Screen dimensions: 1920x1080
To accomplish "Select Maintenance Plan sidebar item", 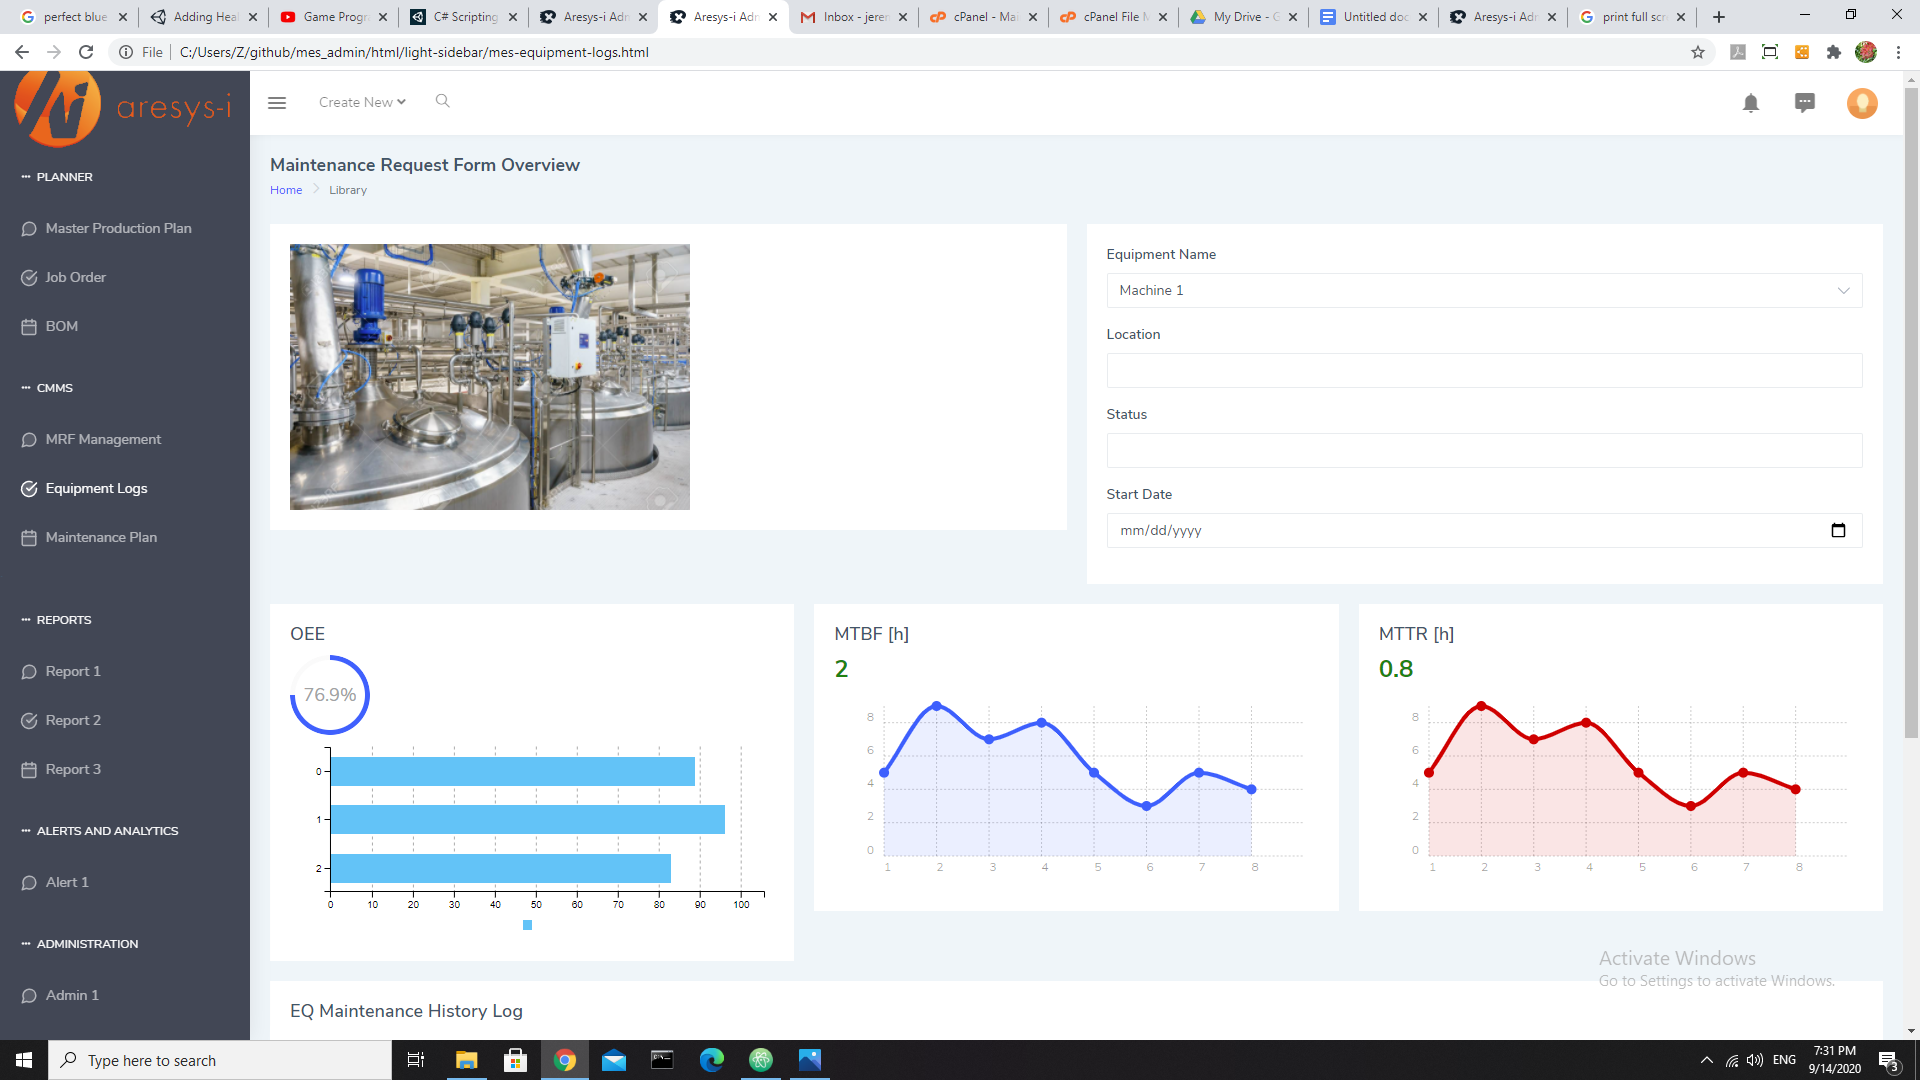I will 101,537.
